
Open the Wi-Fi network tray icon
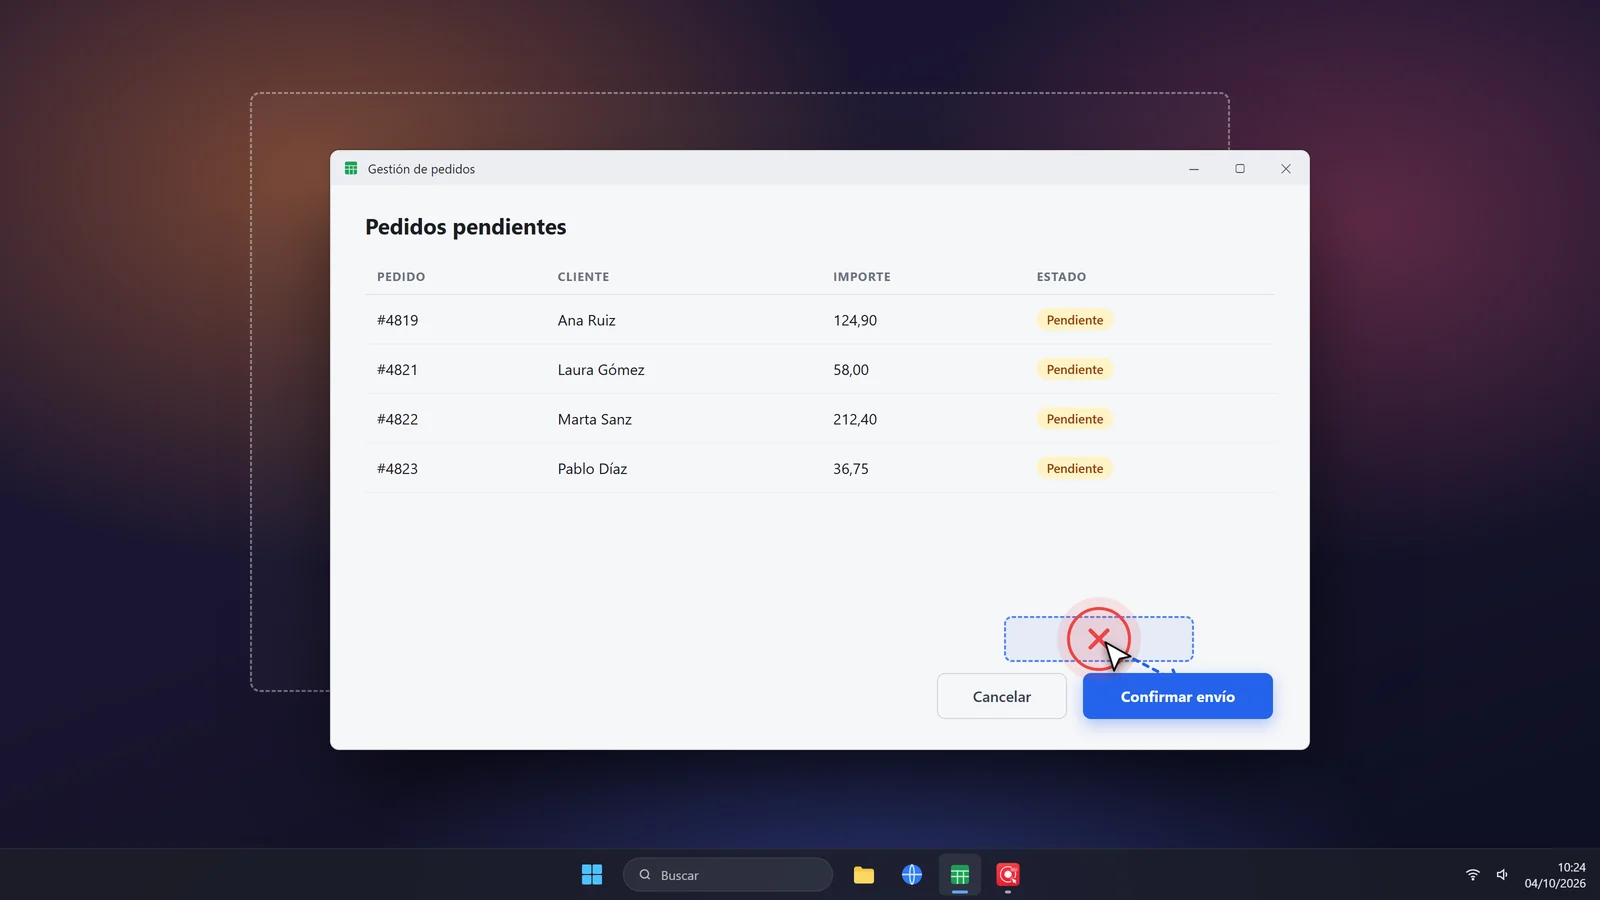1473,875
